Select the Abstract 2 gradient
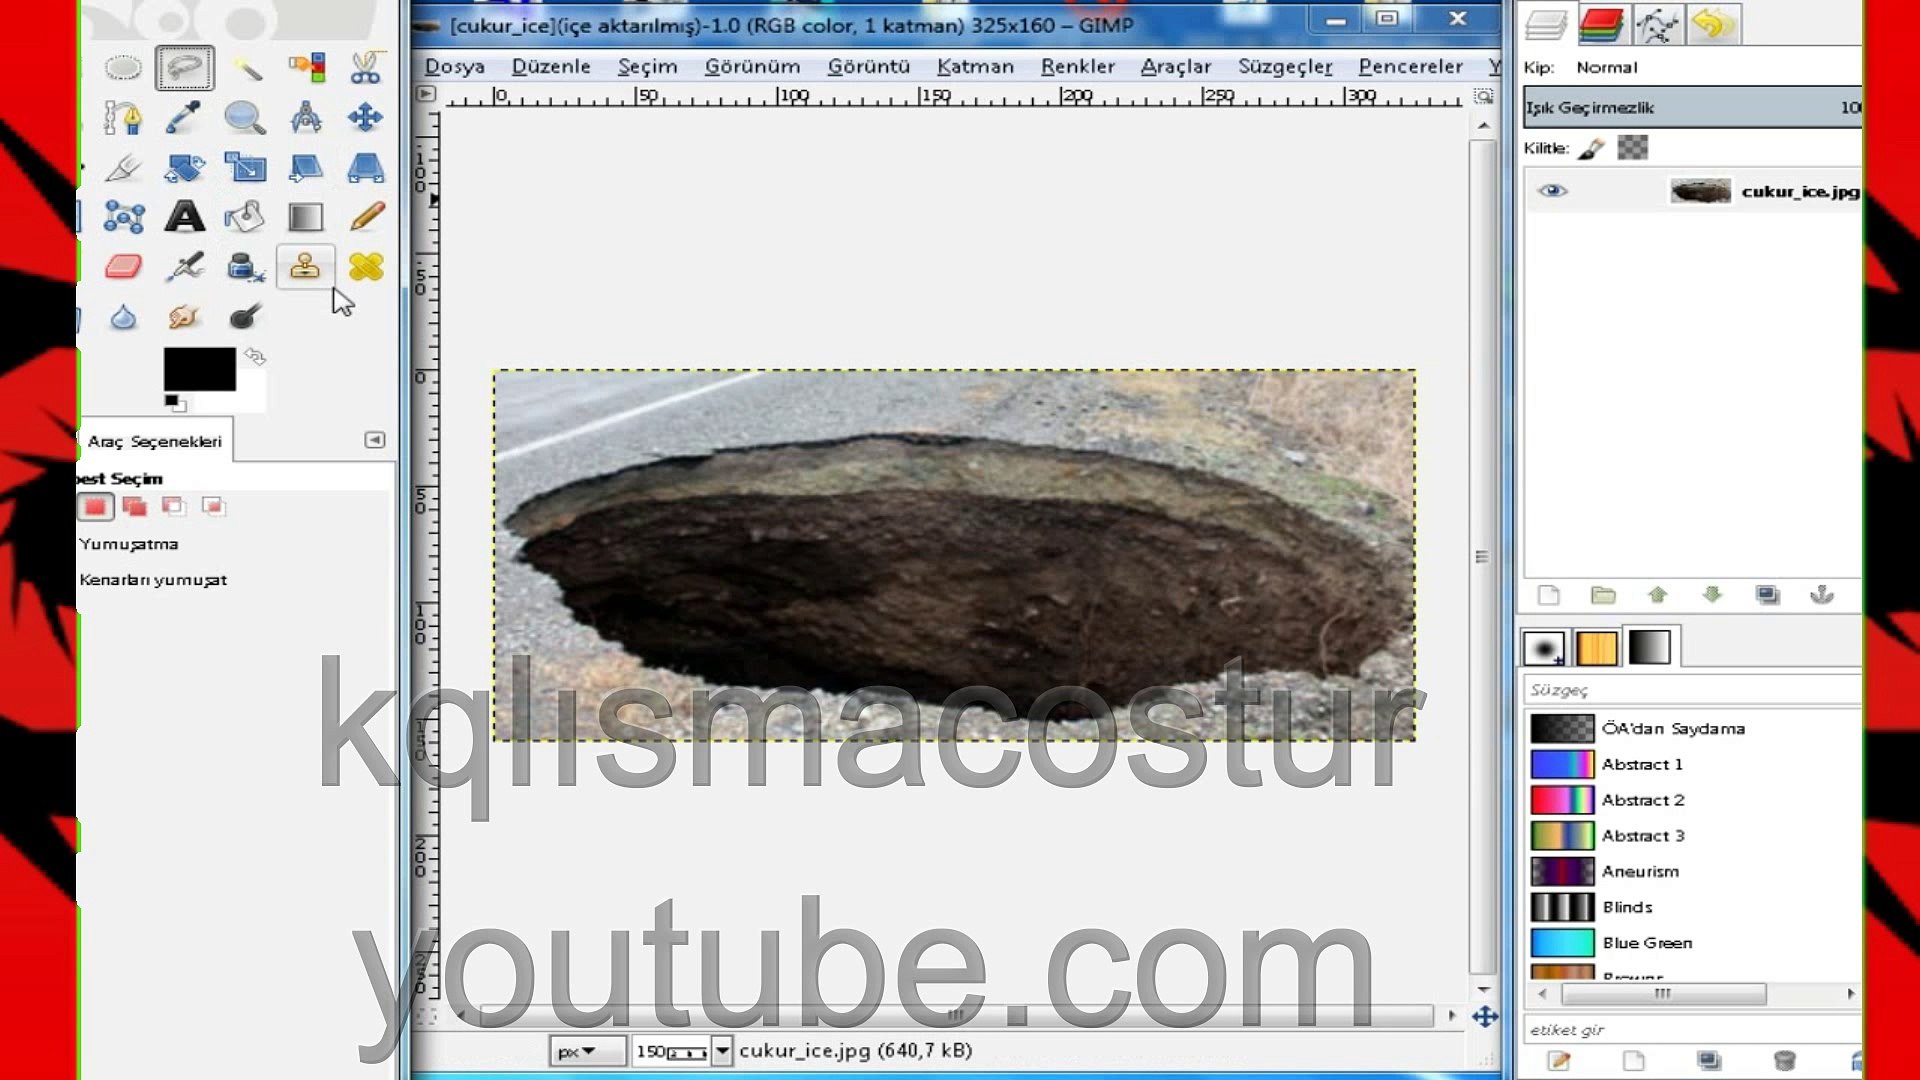This screenshot has height=1080, width=1920. 1642,800
